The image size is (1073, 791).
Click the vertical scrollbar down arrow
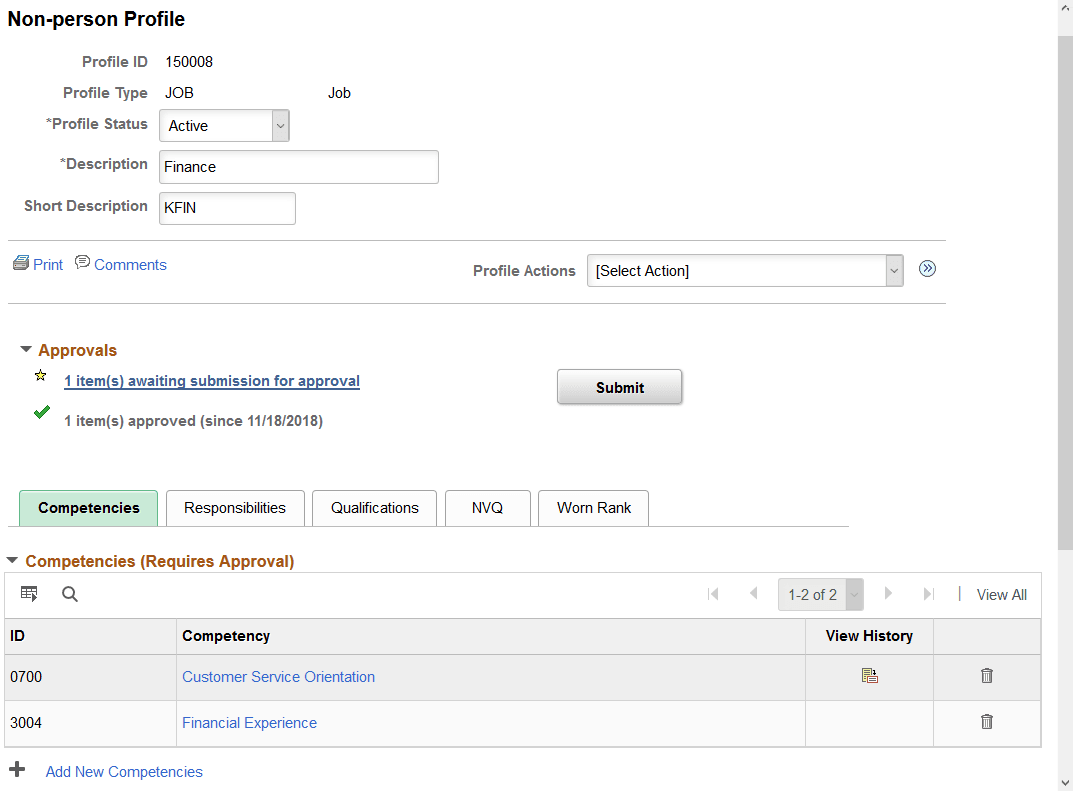tap(1065, 782)
